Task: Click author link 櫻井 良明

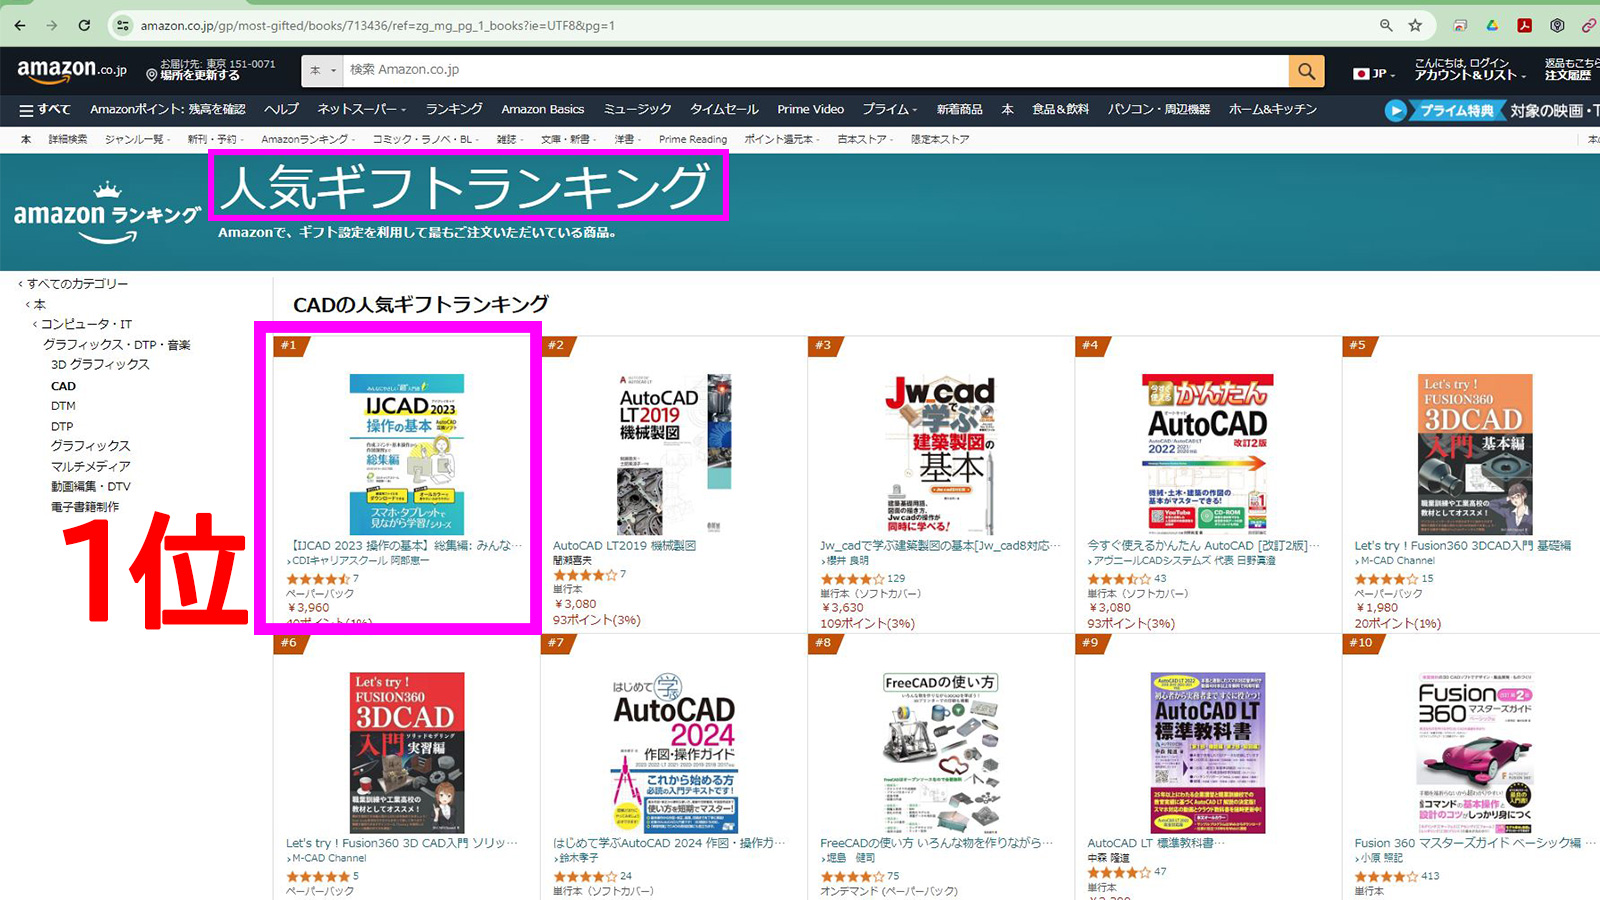Action: click(848, 561)
